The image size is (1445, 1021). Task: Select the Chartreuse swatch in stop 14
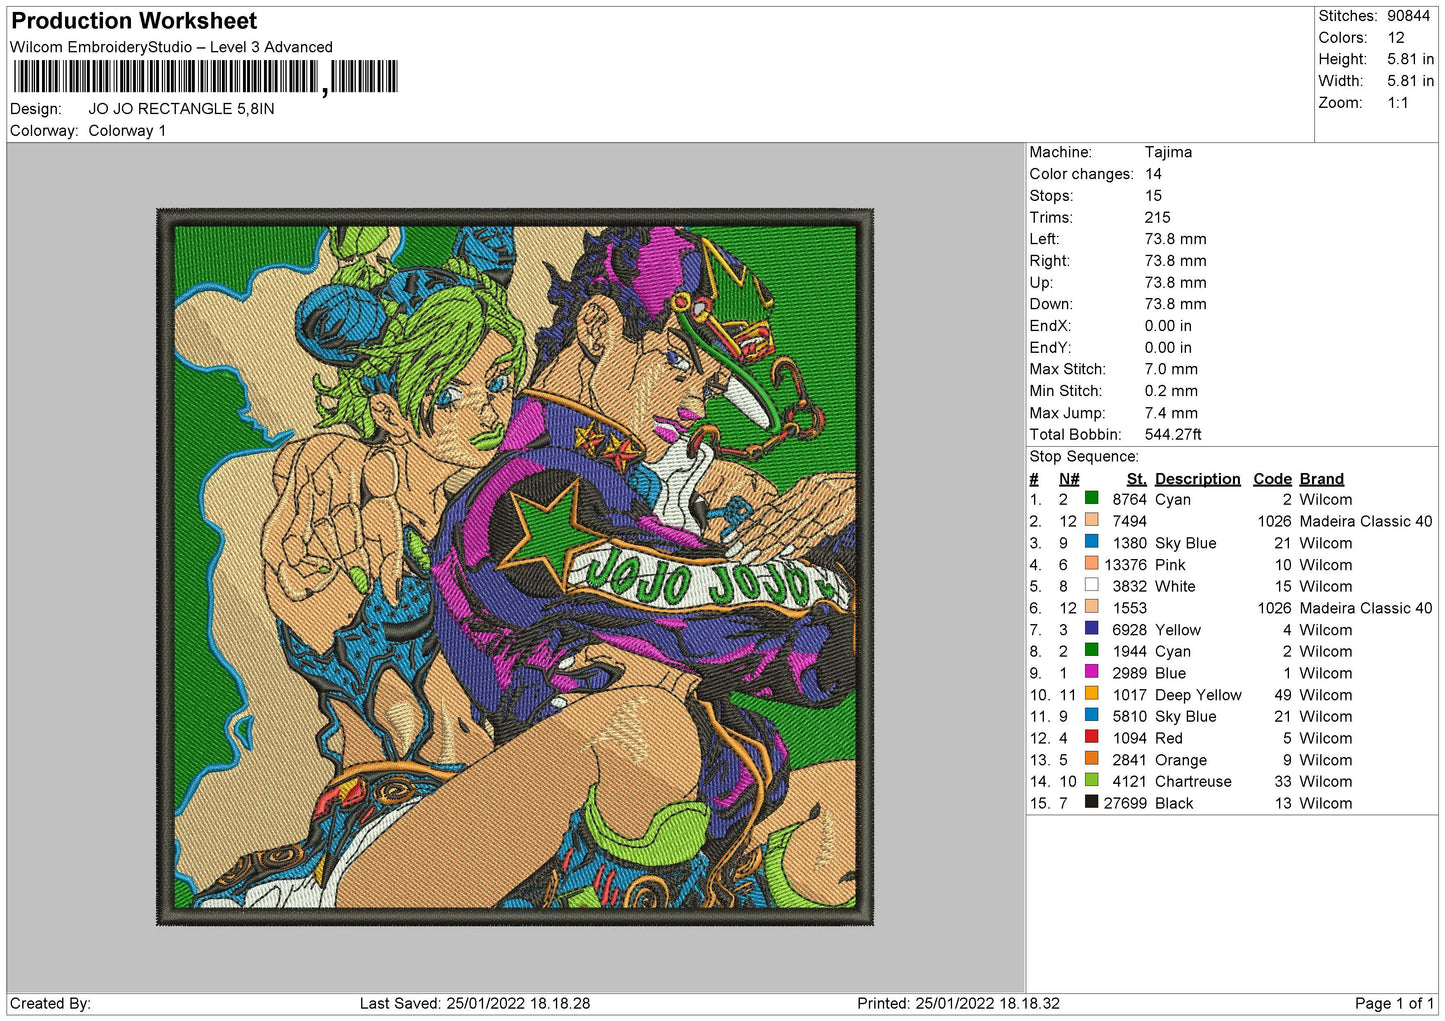point(1091,780)
